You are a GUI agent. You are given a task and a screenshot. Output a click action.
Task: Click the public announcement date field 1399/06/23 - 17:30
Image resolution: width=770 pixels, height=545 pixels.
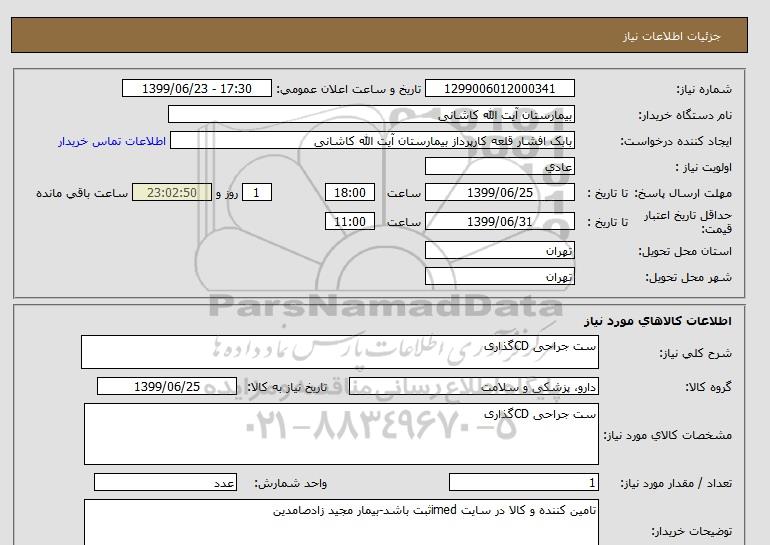coord(196,88)
